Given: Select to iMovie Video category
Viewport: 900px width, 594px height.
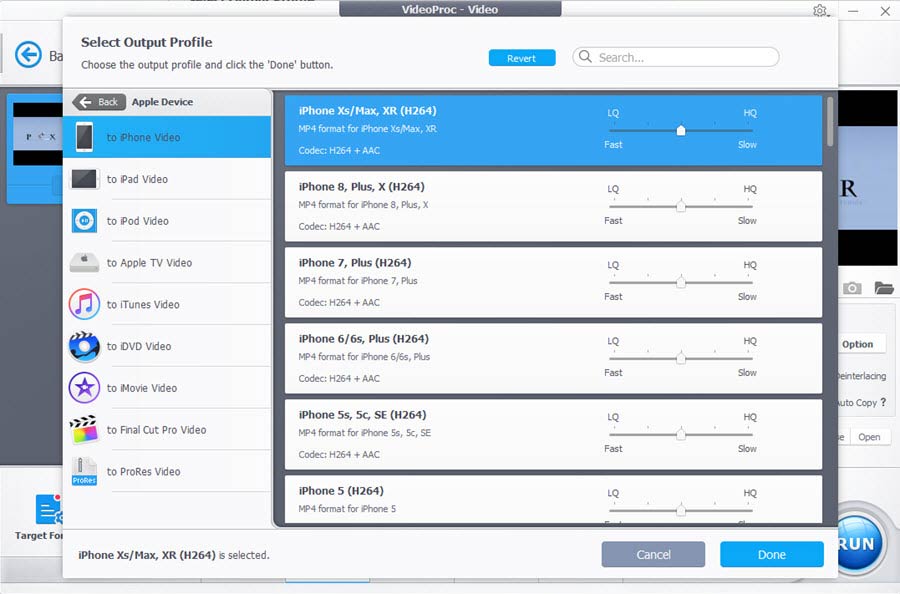Looking at the screenshot, I should pyautogui.click(x=167, y=388).
